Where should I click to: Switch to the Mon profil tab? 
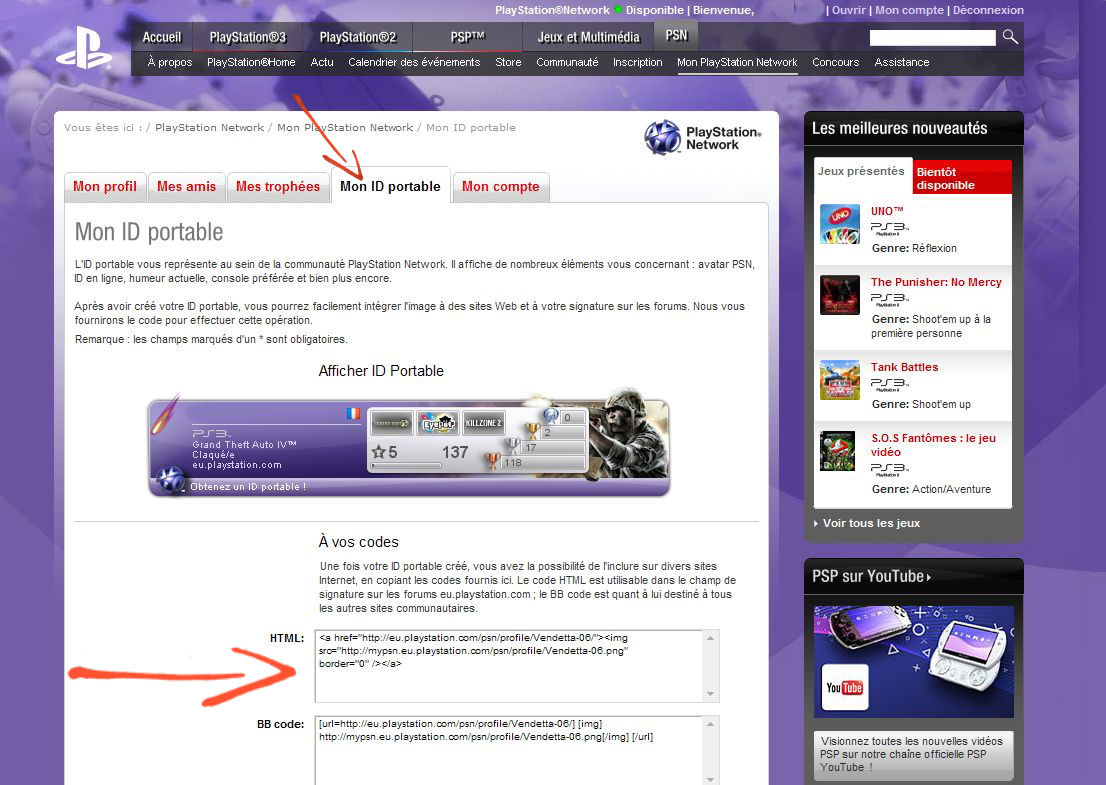click(x=105, y=187)
